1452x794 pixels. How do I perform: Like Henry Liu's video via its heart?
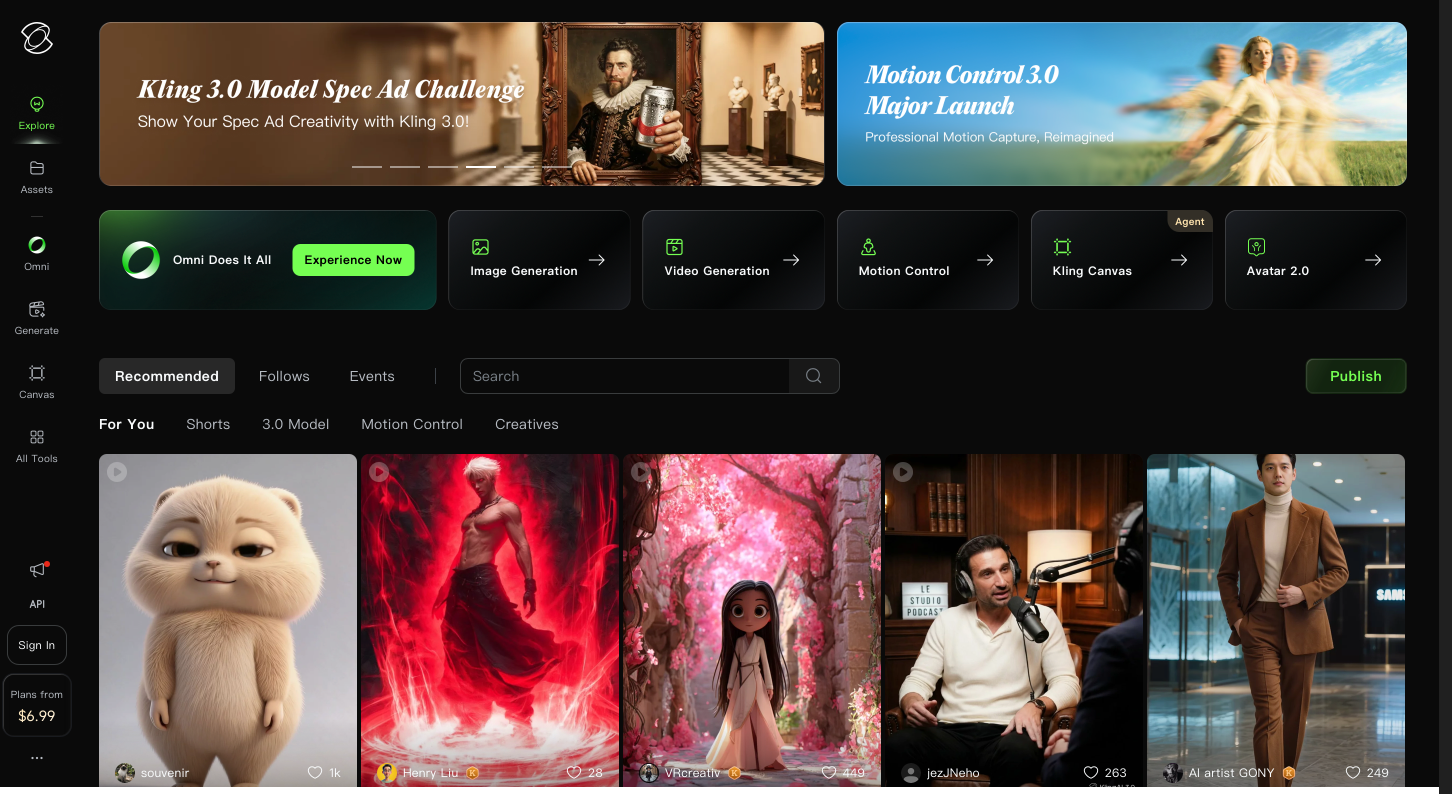point(574,773)
